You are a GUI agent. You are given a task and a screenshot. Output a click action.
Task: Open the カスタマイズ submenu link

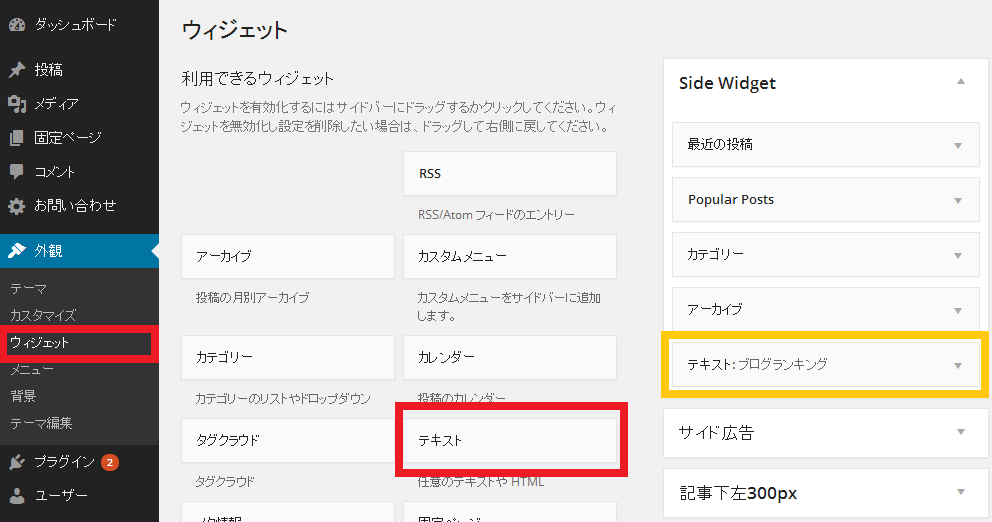click(x=42, y=315)
